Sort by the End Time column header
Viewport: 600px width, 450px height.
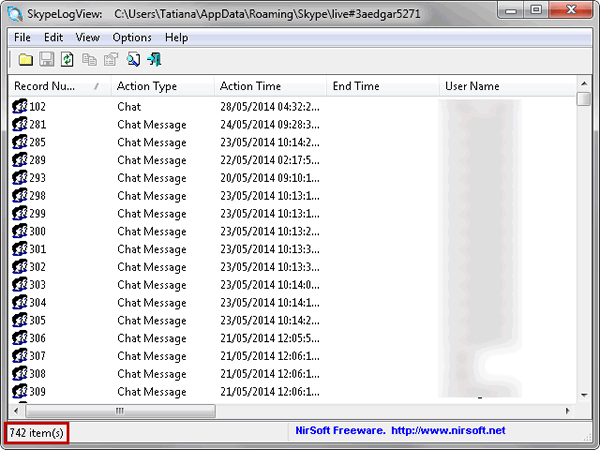383,86
